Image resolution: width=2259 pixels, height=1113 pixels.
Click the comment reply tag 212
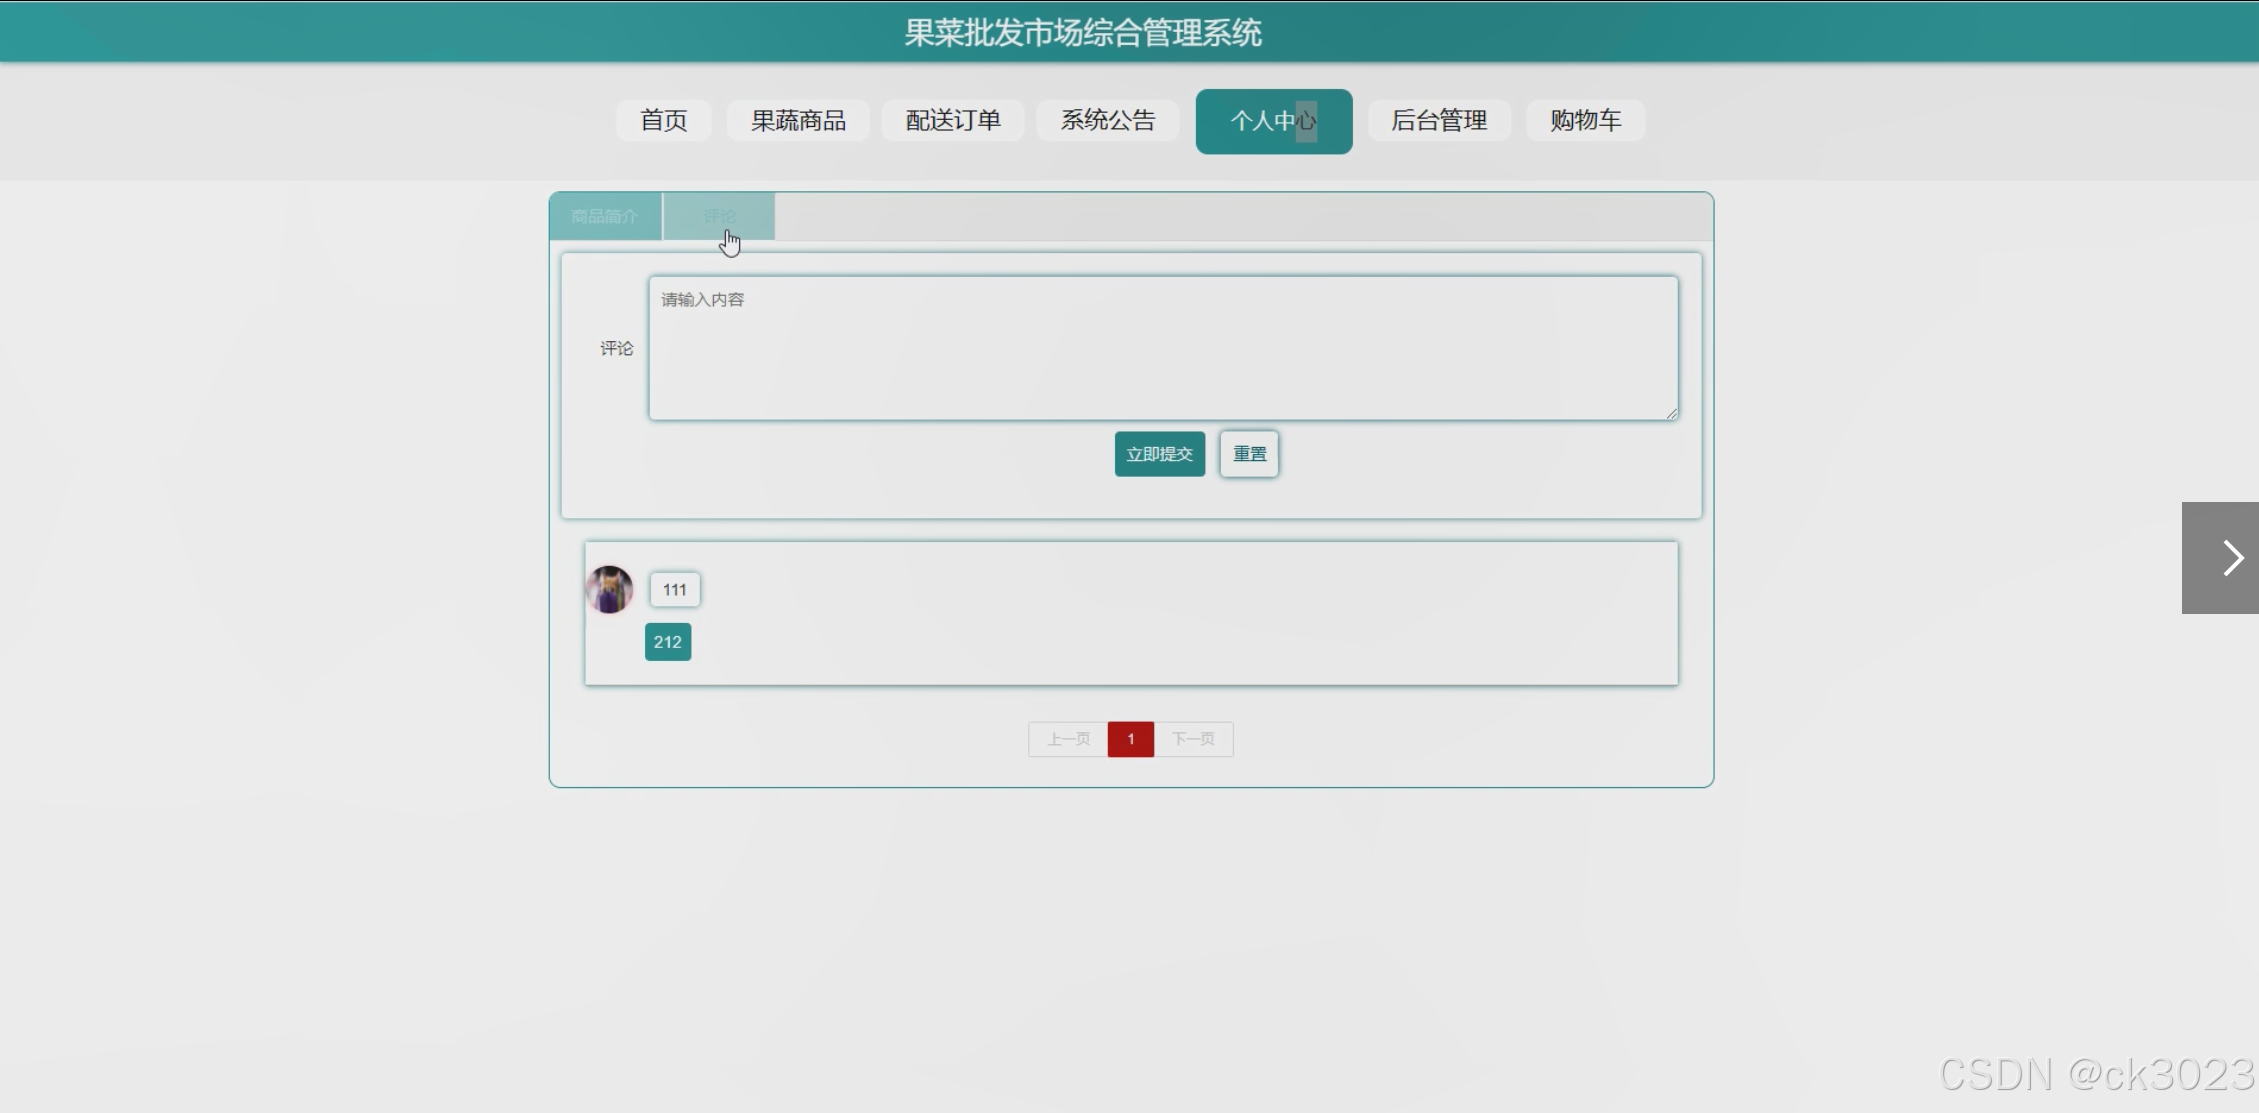tap(668, 642)
